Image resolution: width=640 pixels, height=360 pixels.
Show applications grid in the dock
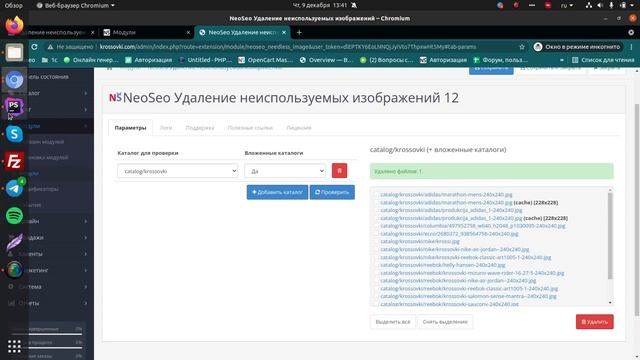(x=14, y=347)
